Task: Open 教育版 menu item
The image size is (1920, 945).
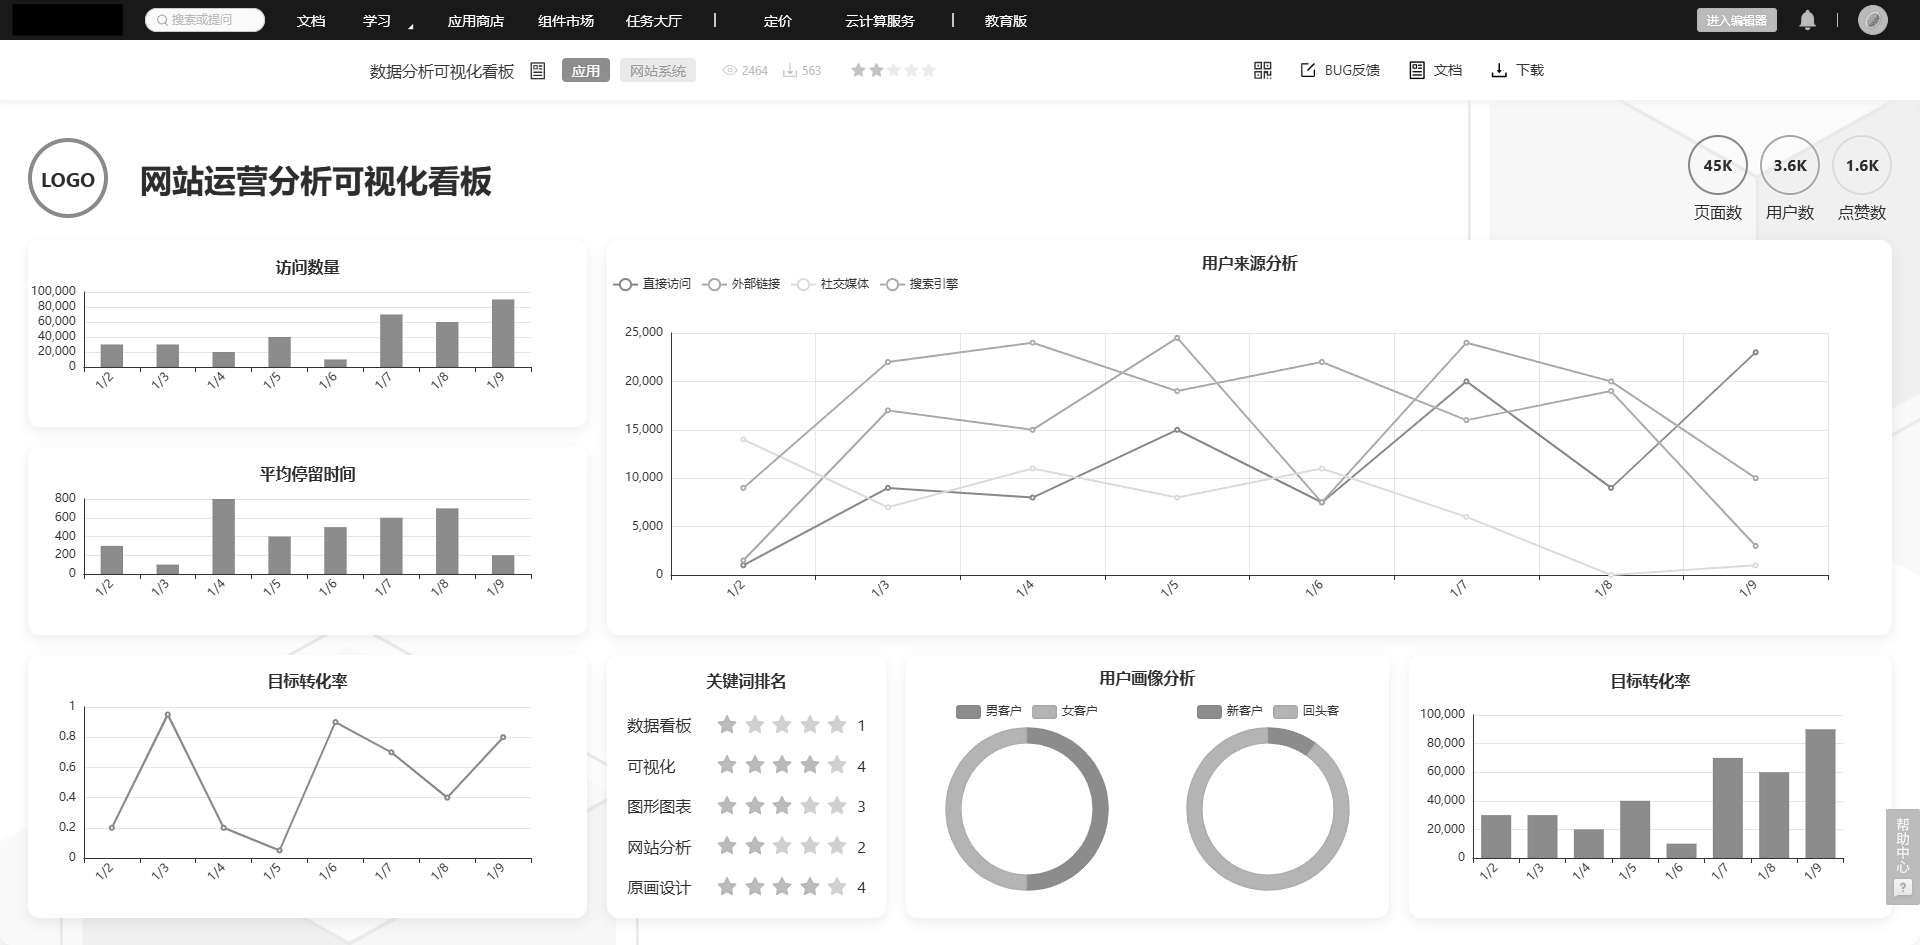Action: pos(1005,21)
